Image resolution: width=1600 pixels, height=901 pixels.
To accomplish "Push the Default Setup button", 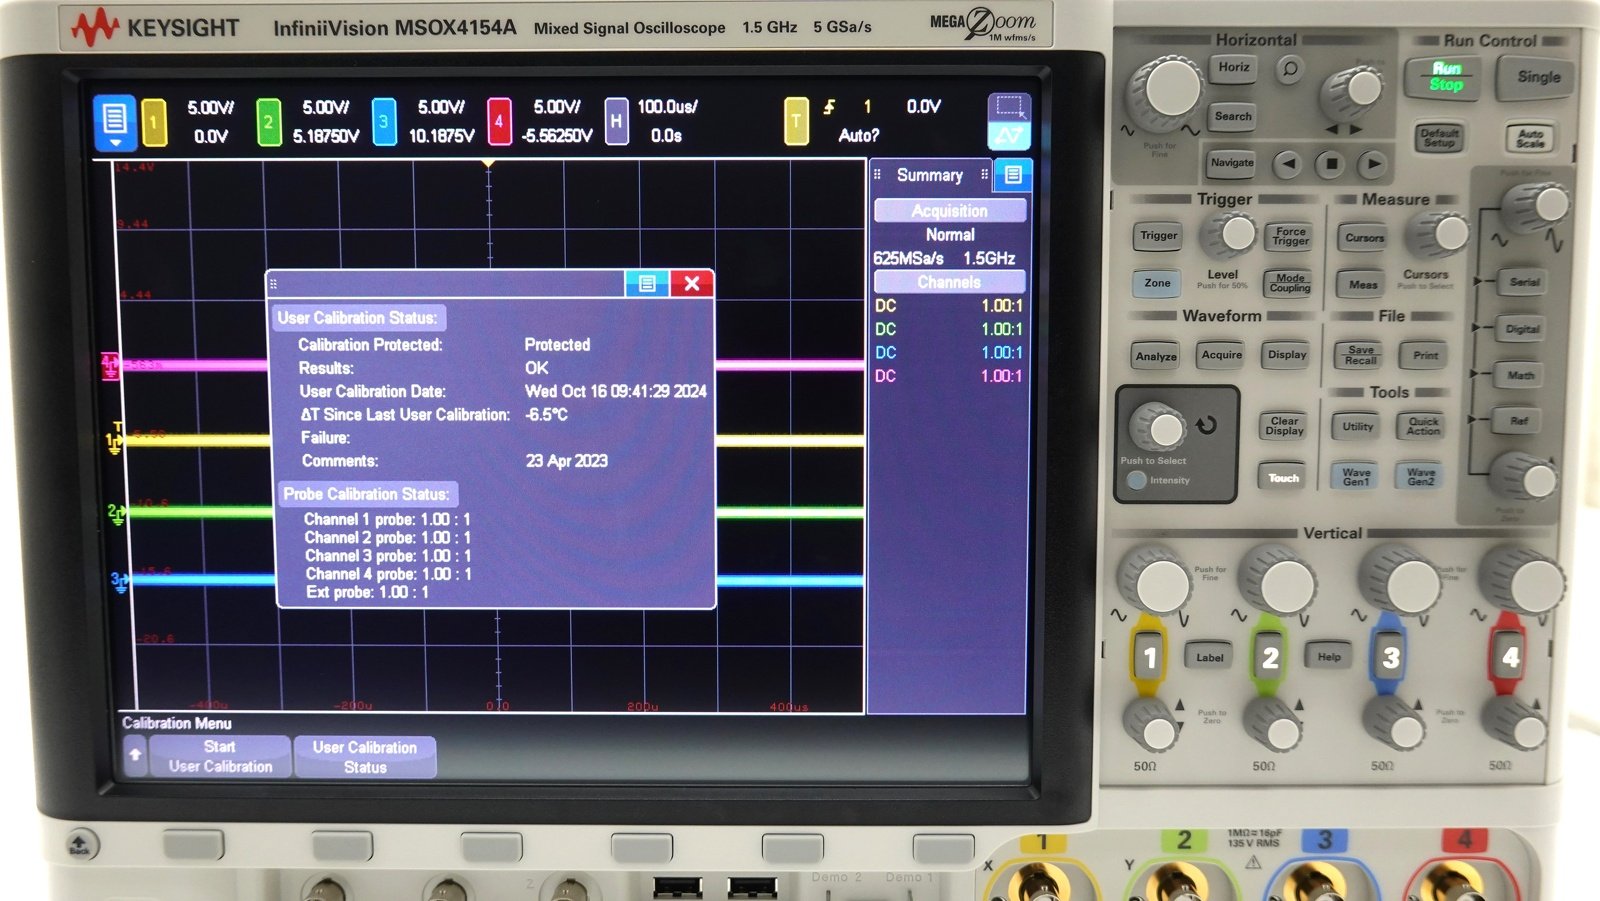I will click(1440, 138).
